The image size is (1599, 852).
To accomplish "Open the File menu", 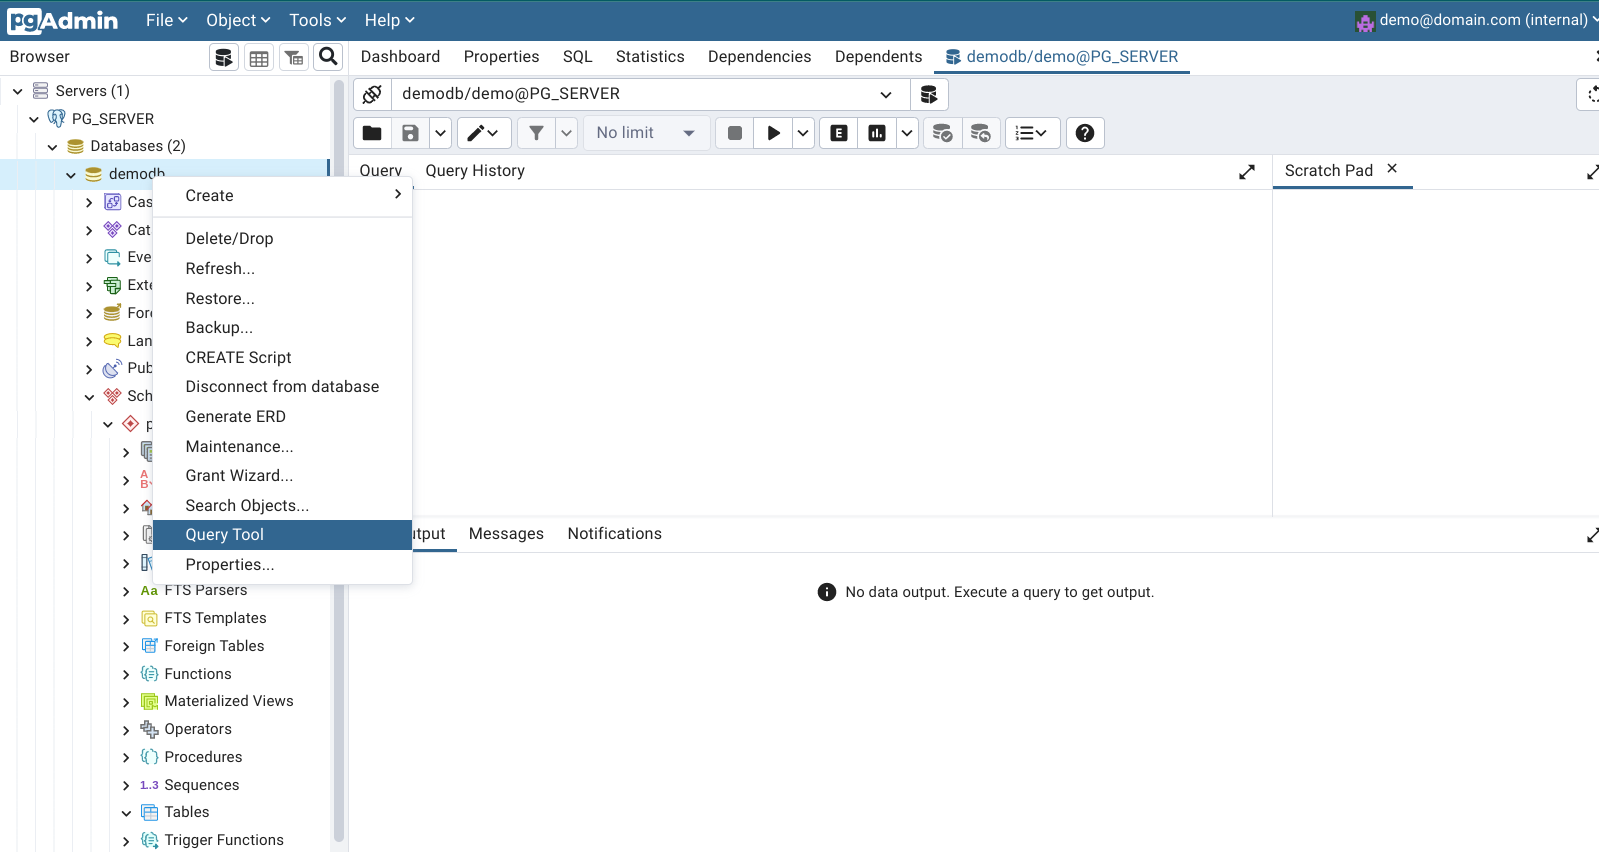I will pos(166,20).
